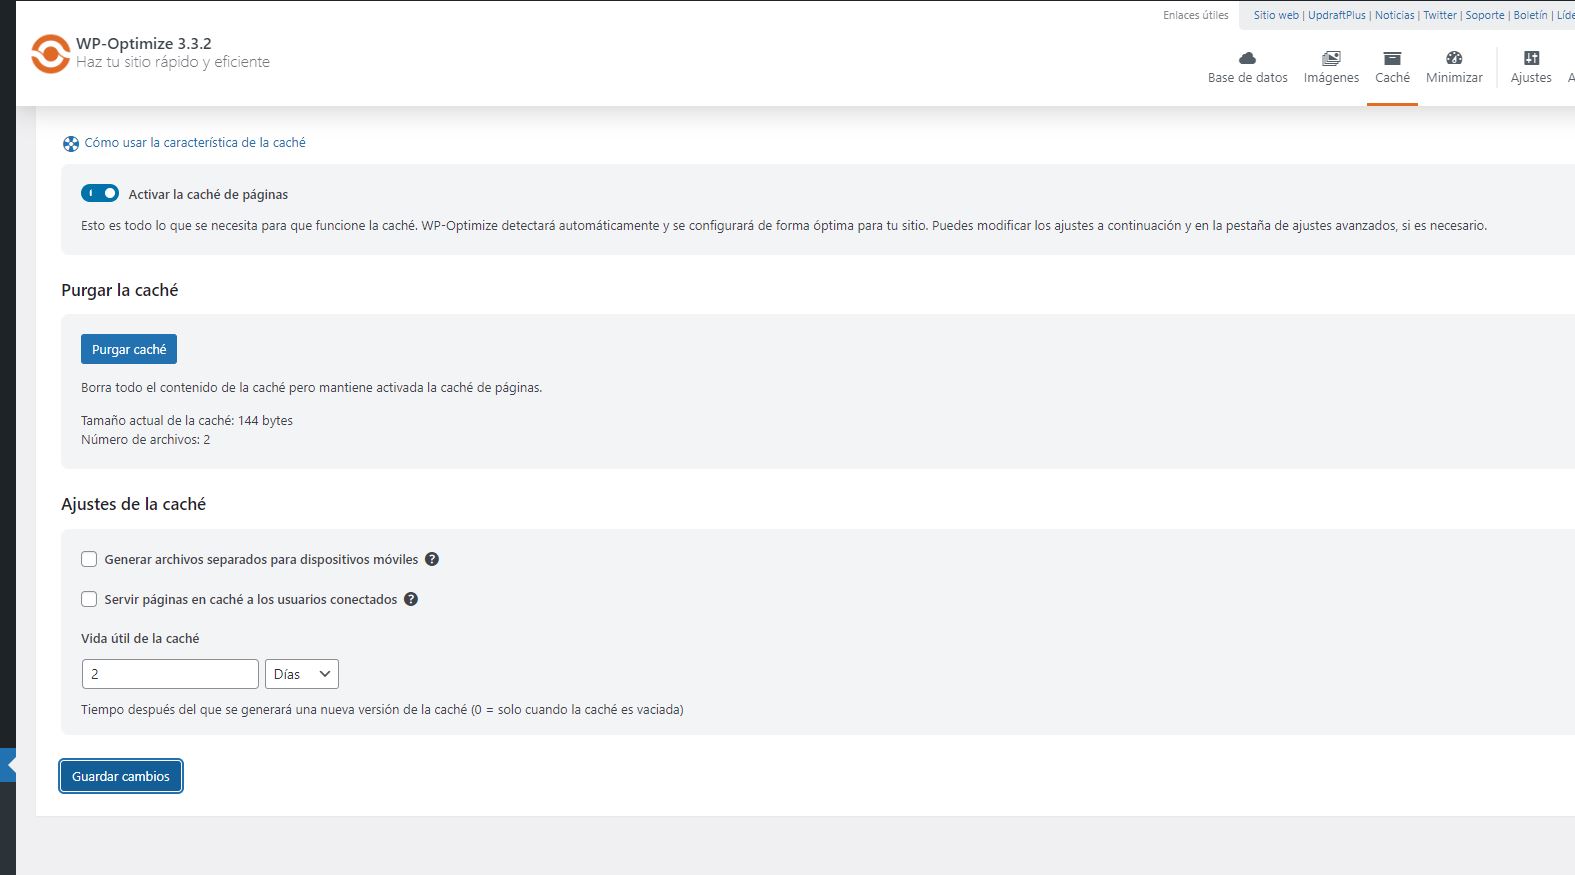Toggle the Activar la caché de páginas switch
Viewport: 1575px width, 875px height.
click(x=100, y=194)
